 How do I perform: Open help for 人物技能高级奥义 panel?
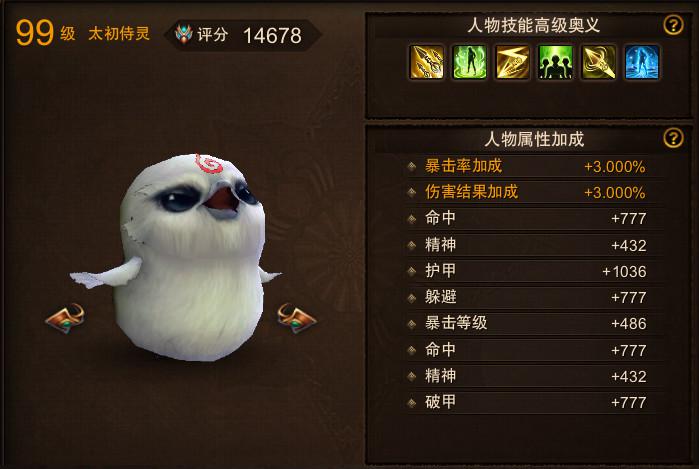click(673, 25)
